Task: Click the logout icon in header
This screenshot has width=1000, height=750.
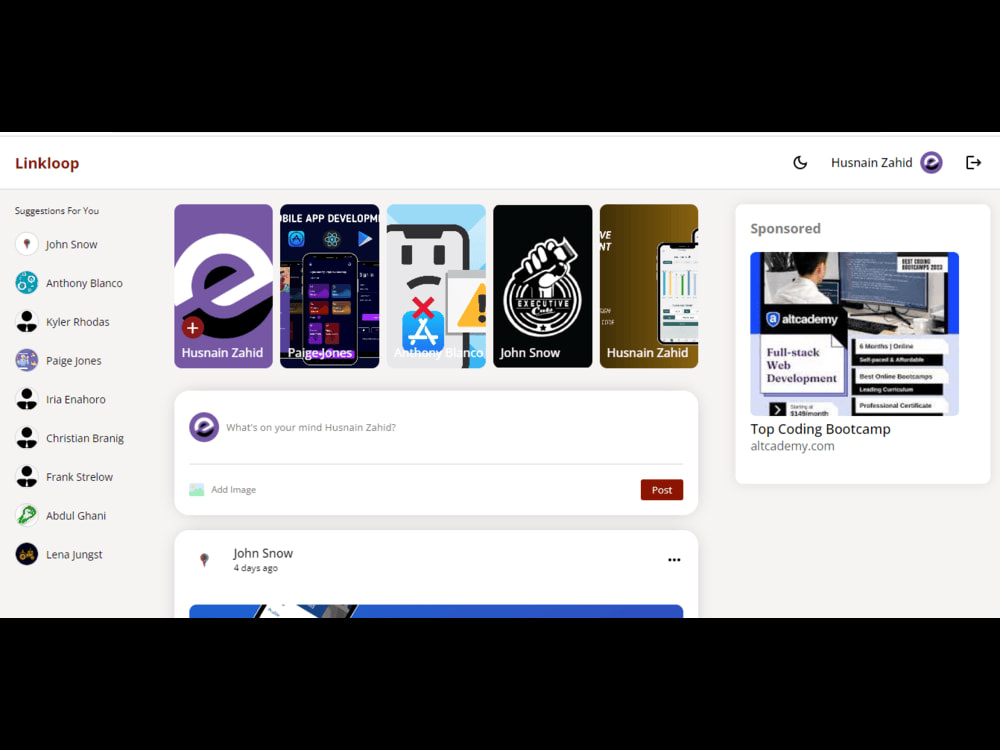Action: tap(973, 163)
